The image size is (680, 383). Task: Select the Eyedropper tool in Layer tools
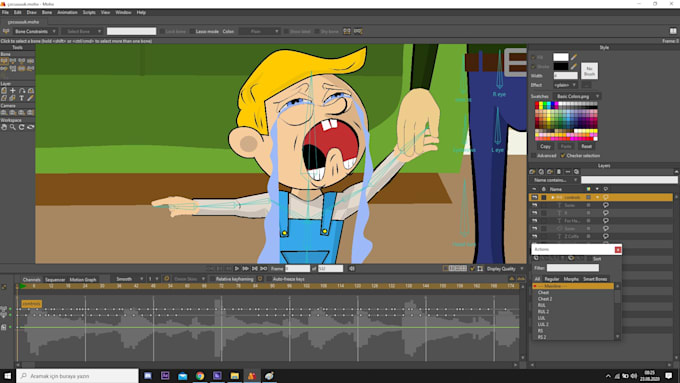[x=30, y=98]
